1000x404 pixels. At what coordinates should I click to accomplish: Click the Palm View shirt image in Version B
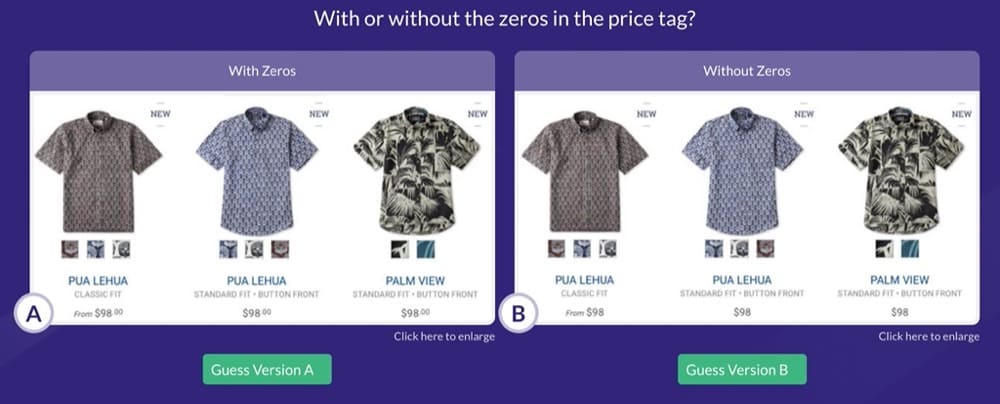click(x=901, y=171)
